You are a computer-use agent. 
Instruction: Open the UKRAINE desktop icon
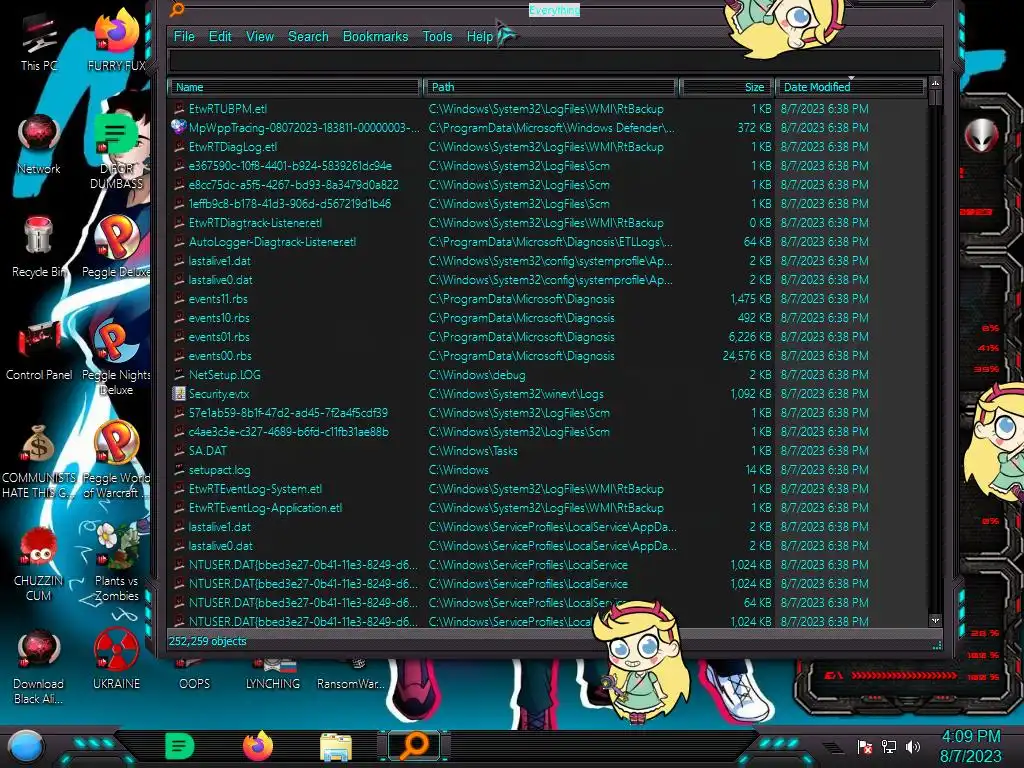pos(116,660)
